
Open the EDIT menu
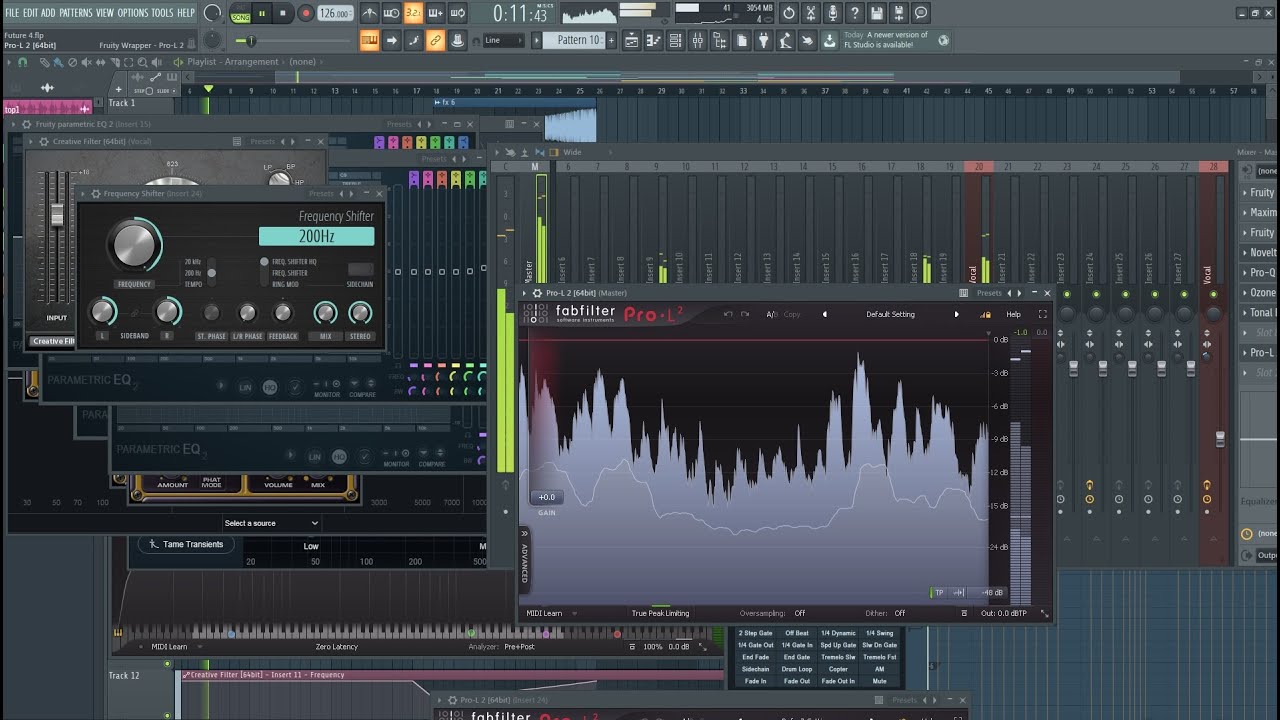tap(30, 13)
